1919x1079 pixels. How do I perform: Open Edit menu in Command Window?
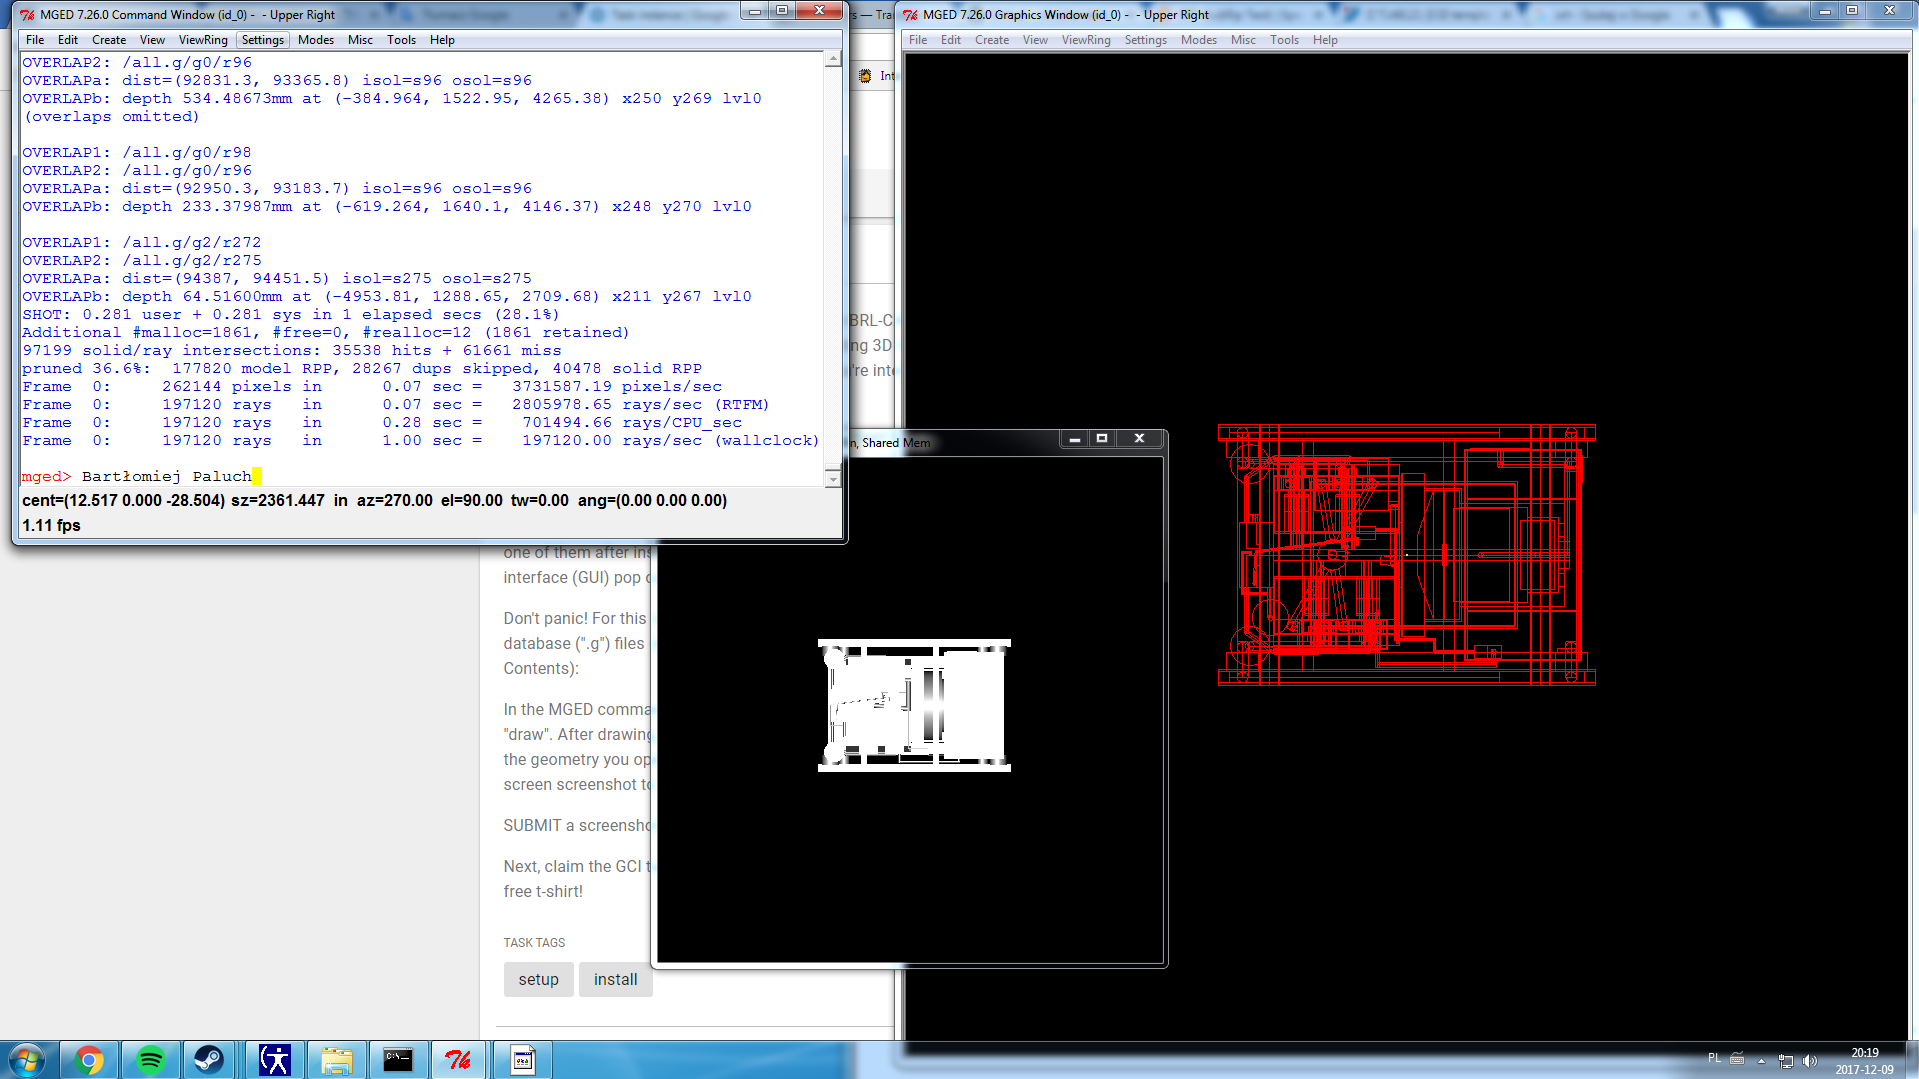point(68,40)
